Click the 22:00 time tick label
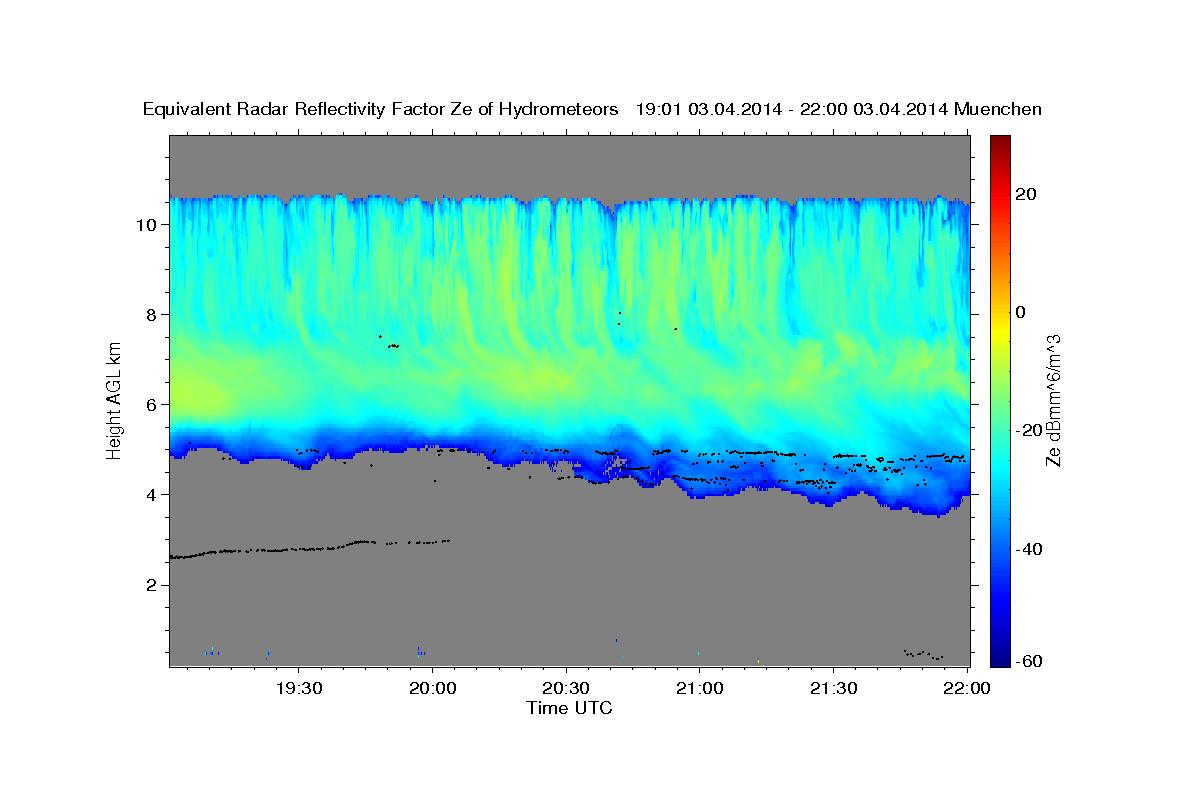 click(x=967, y=688)
